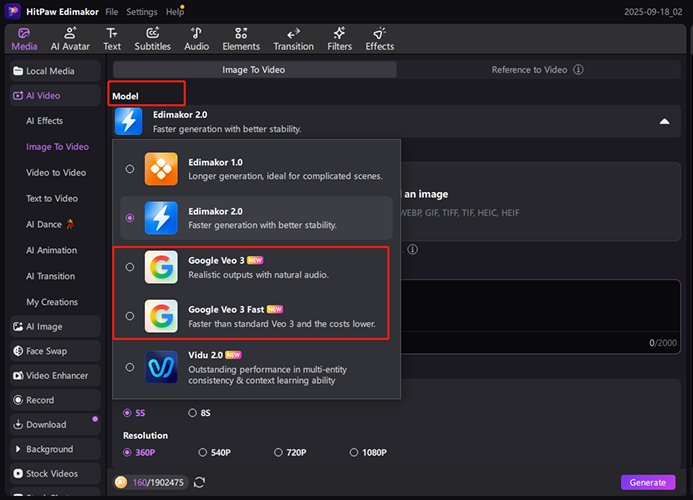Click the Elements toolbar icon

tap(241, 33)
